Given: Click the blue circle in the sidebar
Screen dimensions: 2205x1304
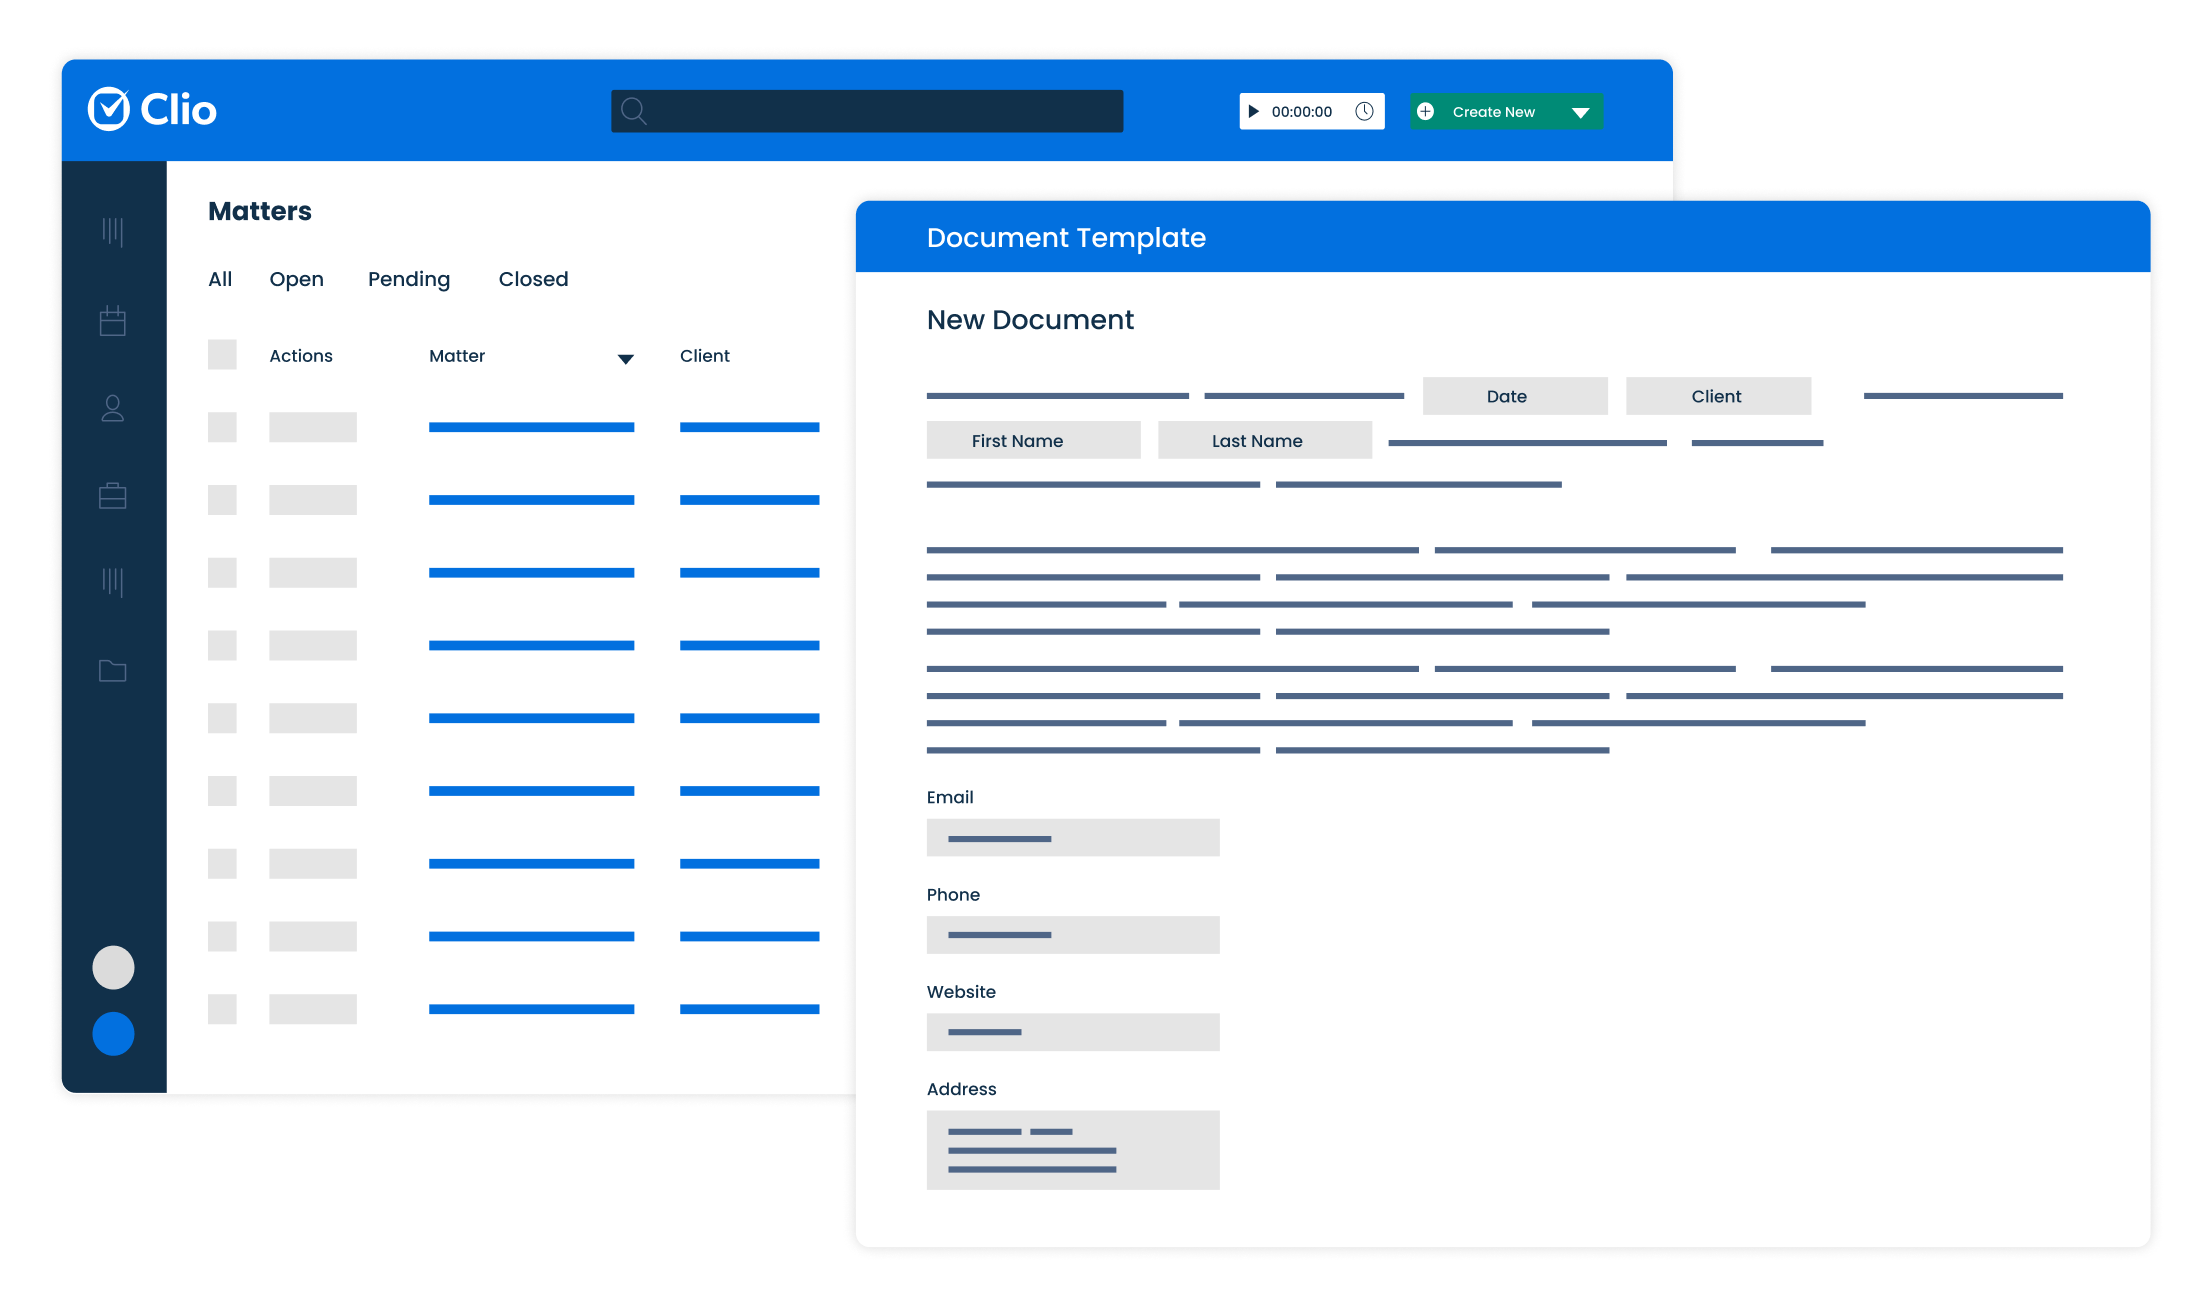Looking at the screenshot, I should pos(113,1033).
